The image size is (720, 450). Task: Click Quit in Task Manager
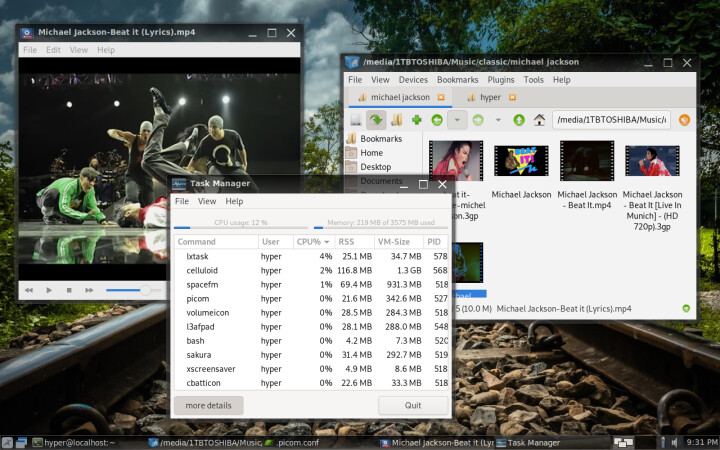click(412, 405)
